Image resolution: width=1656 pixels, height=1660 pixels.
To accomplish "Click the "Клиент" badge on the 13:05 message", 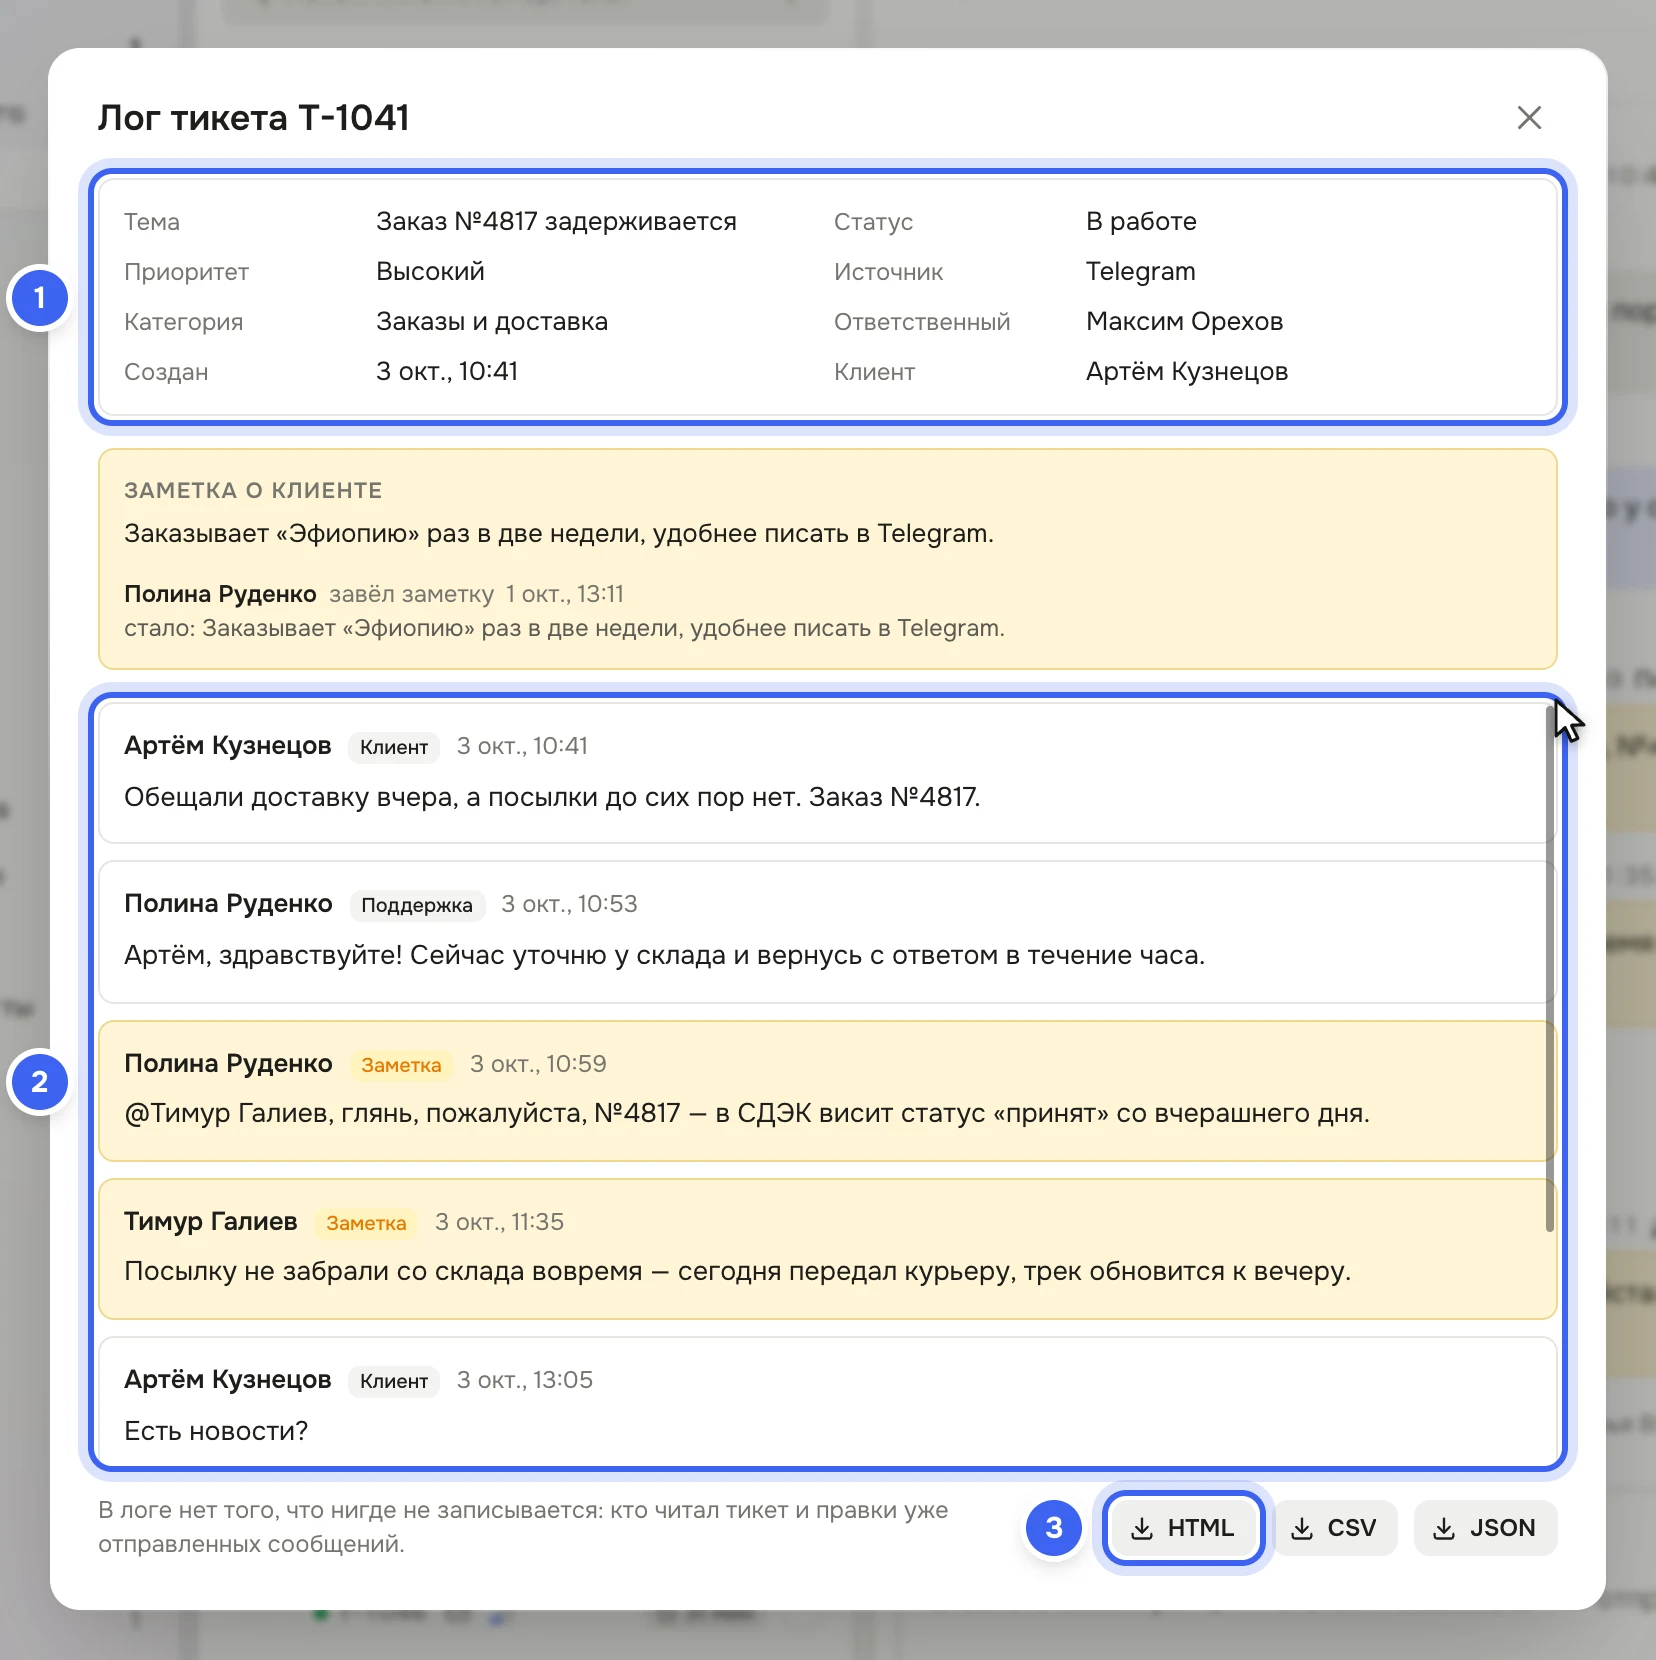I will (x=394, y=1381).
